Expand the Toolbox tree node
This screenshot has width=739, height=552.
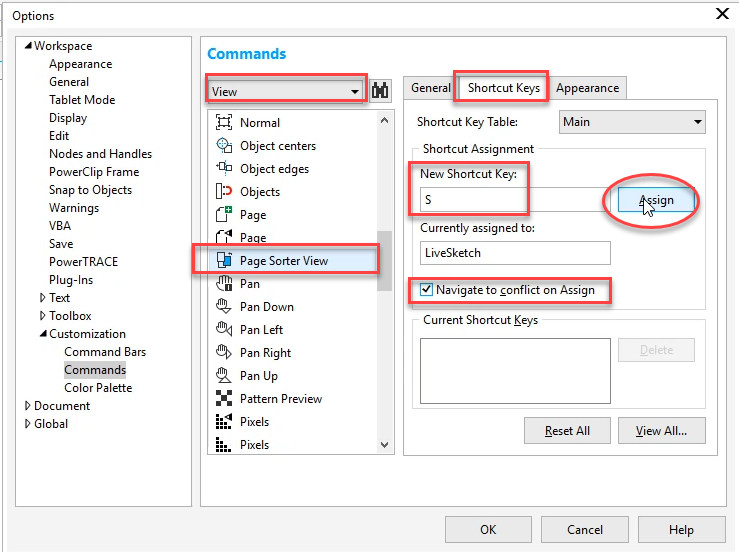pos(42,316)
